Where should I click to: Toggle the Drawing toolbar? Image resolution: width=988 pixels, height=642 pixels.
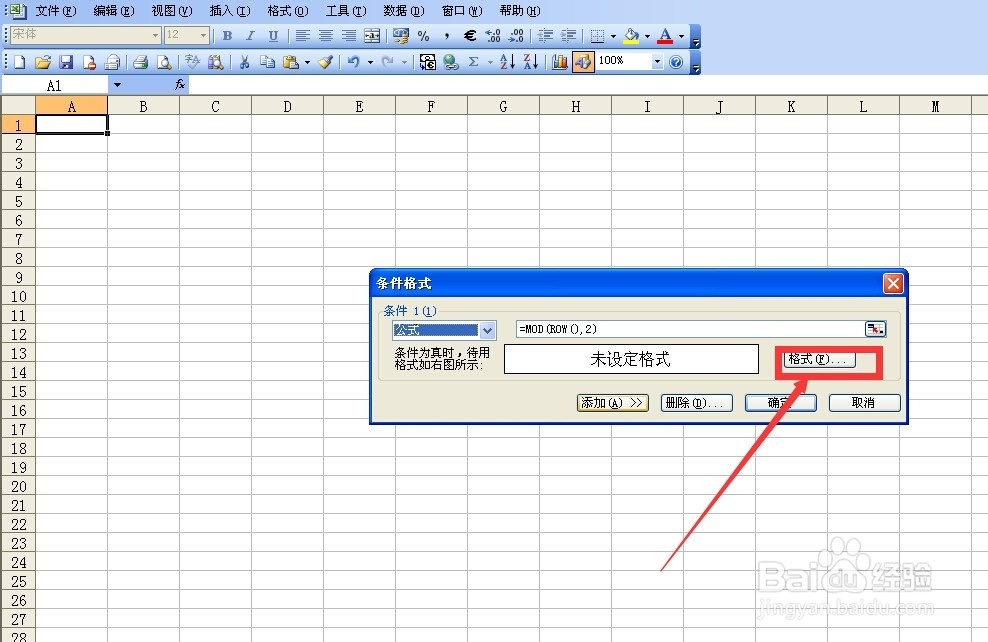tap(583, 62)
